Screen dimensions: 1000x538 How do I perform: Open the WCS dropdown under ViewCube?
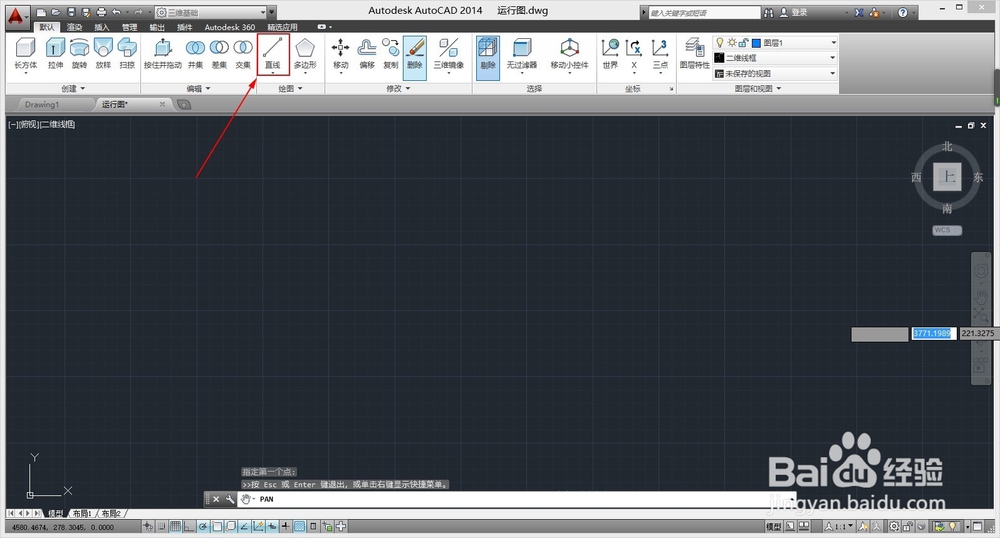coord(946,230)
